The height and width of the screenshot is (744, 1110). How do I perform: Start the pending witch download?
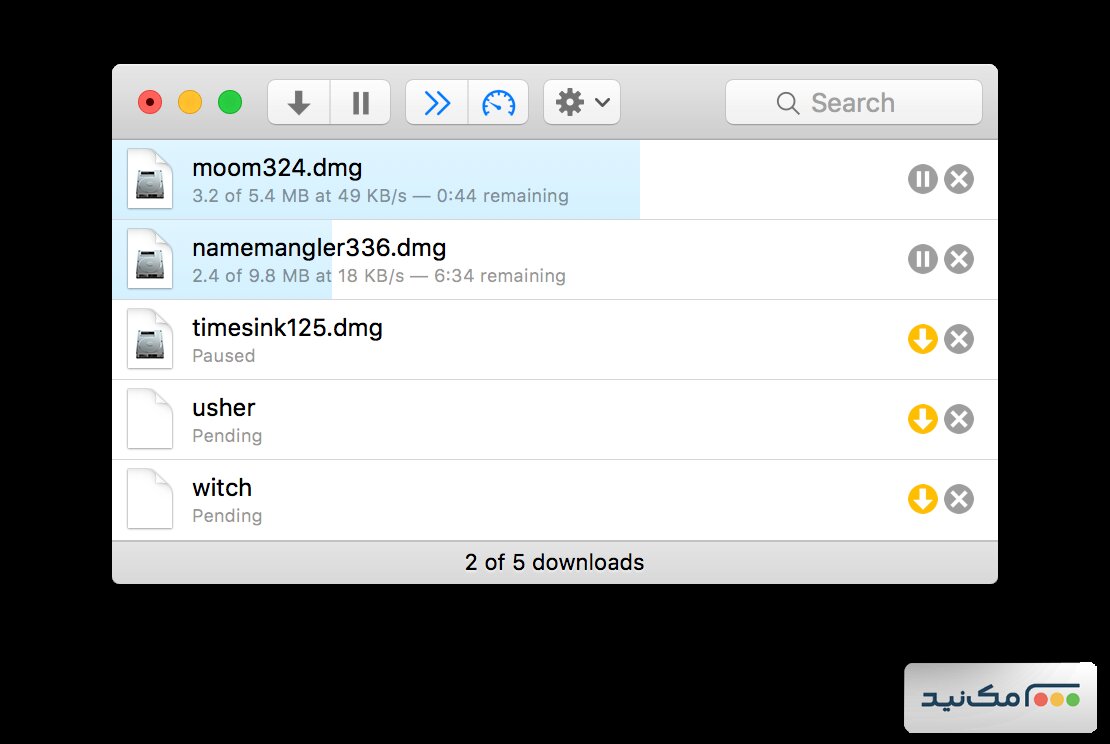coord(922,499)
